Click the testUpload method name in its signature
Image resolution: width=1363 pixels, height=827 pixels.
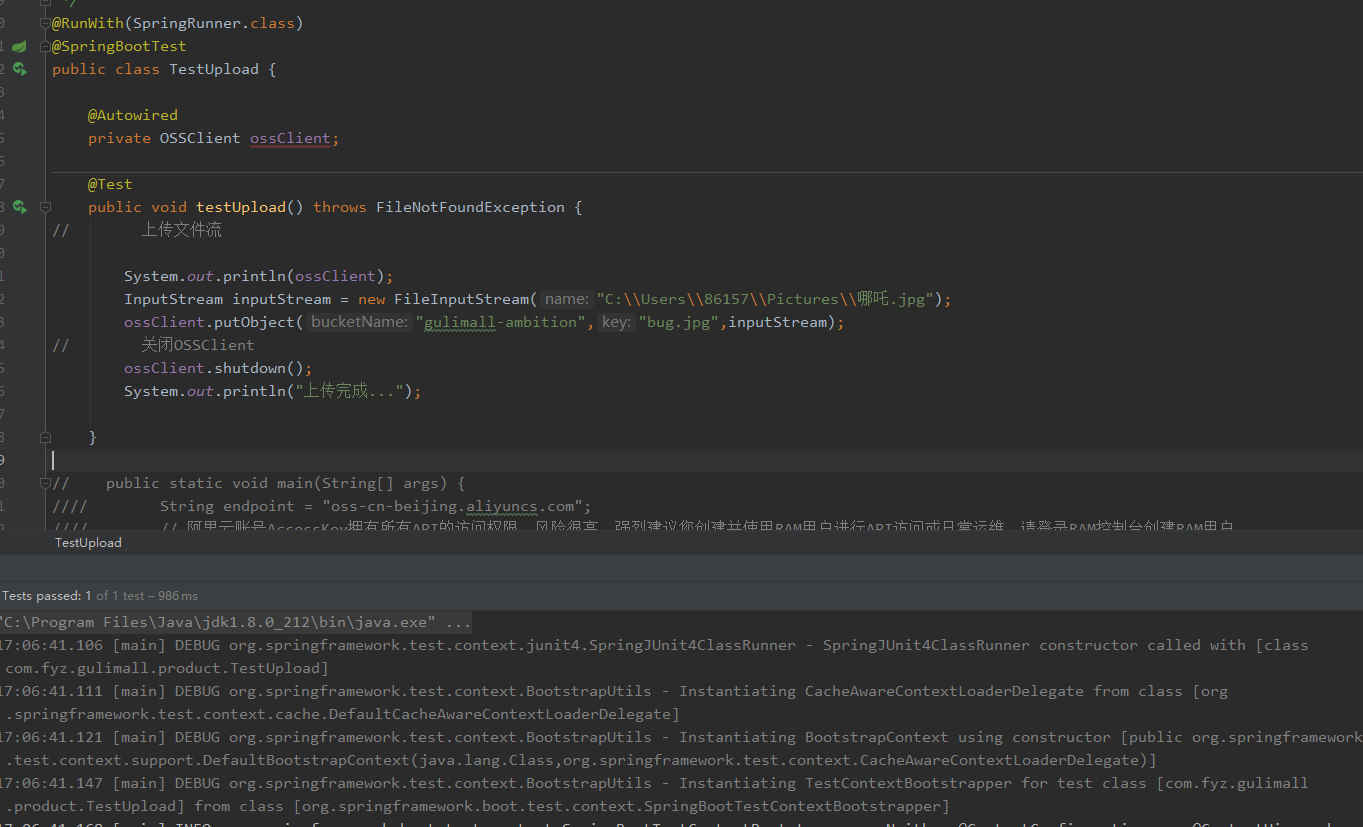241,207
